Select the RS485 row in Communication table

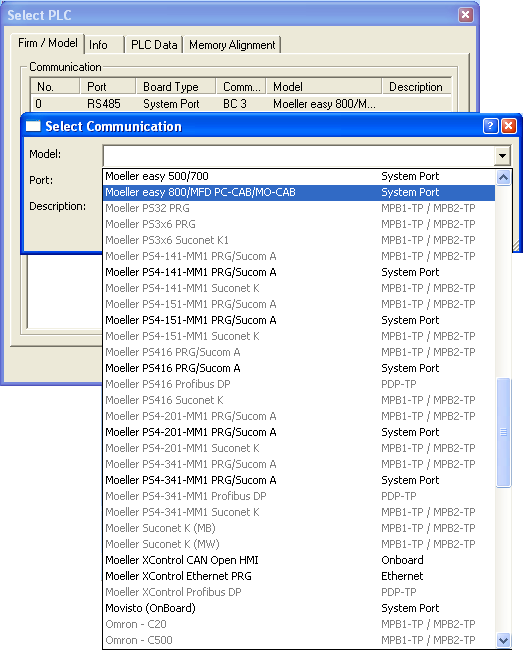(x=241, y=103)
